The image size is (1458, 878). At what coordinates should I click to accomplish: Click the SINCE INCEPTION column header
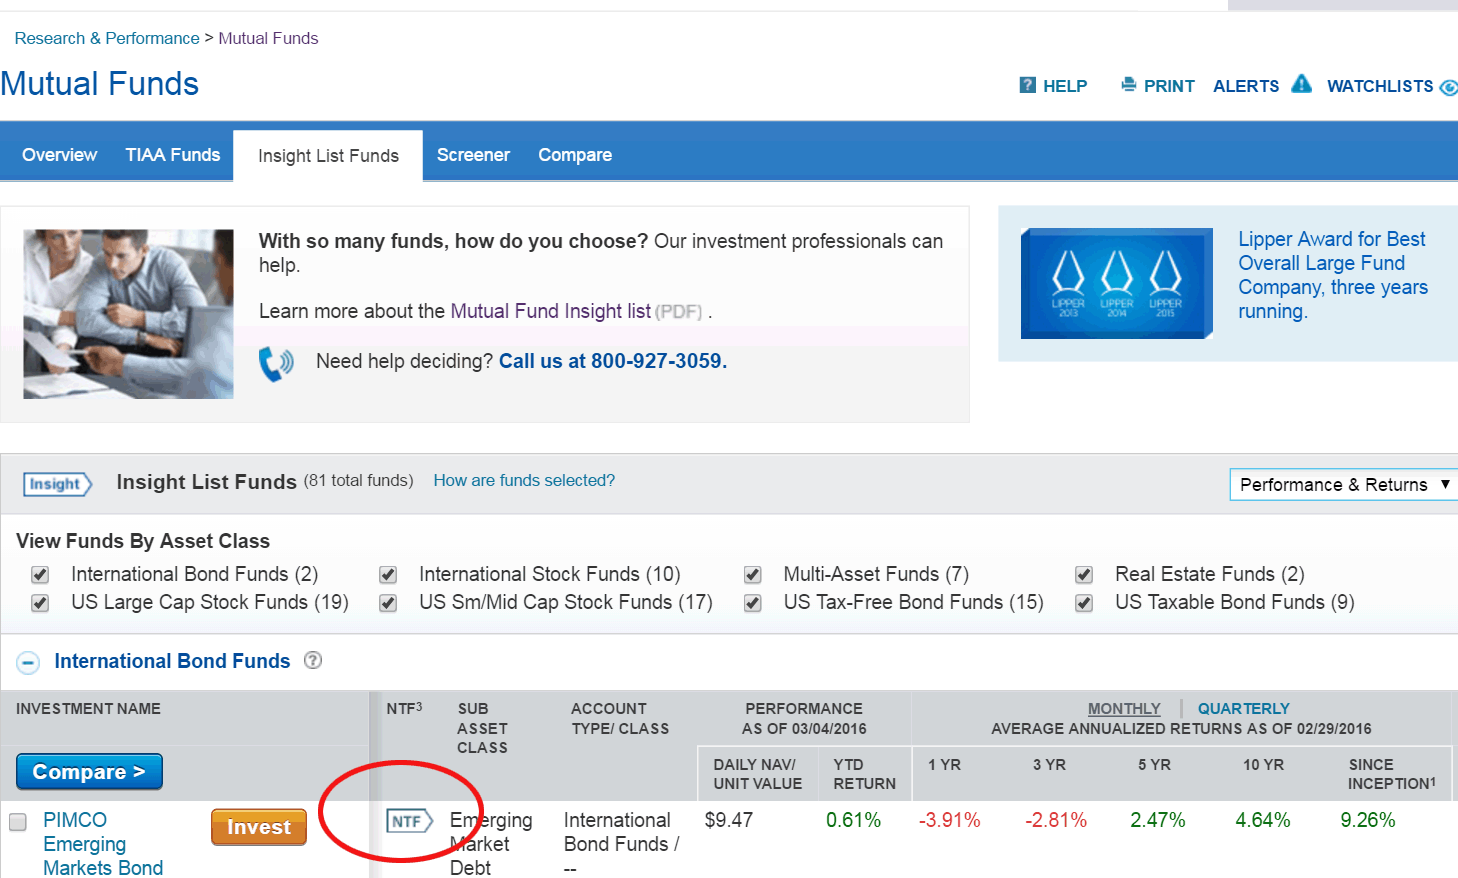(x=1391, y=774)
